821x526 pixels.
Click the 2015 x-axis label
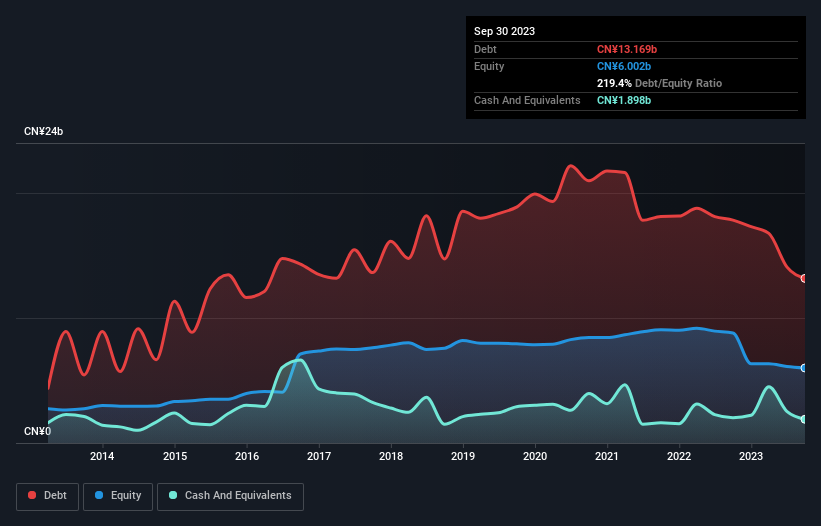[x=175, y=456]
